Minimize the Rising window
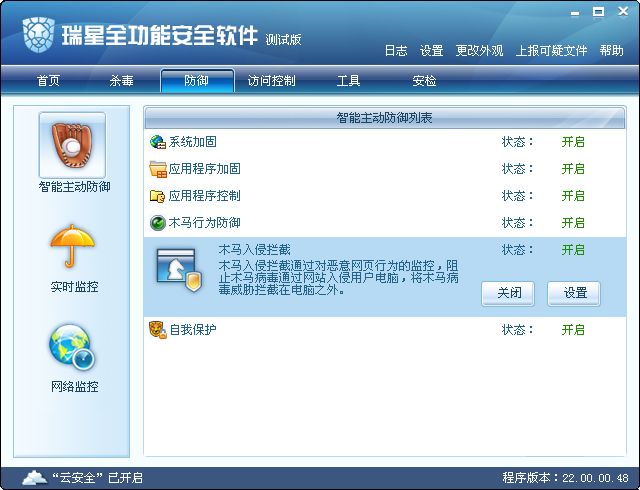640x490 pixels. [575, 13]
